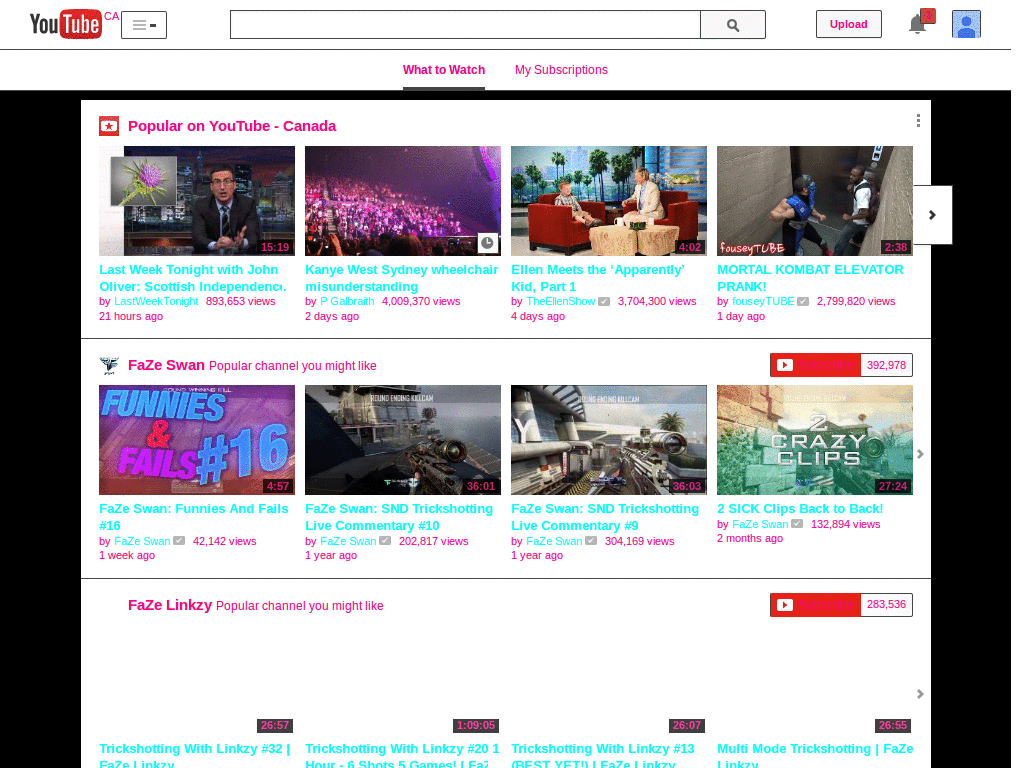Click Watch Later clock on Kanye thumbnail
1024x768 pixels.
tap(487, 243)
